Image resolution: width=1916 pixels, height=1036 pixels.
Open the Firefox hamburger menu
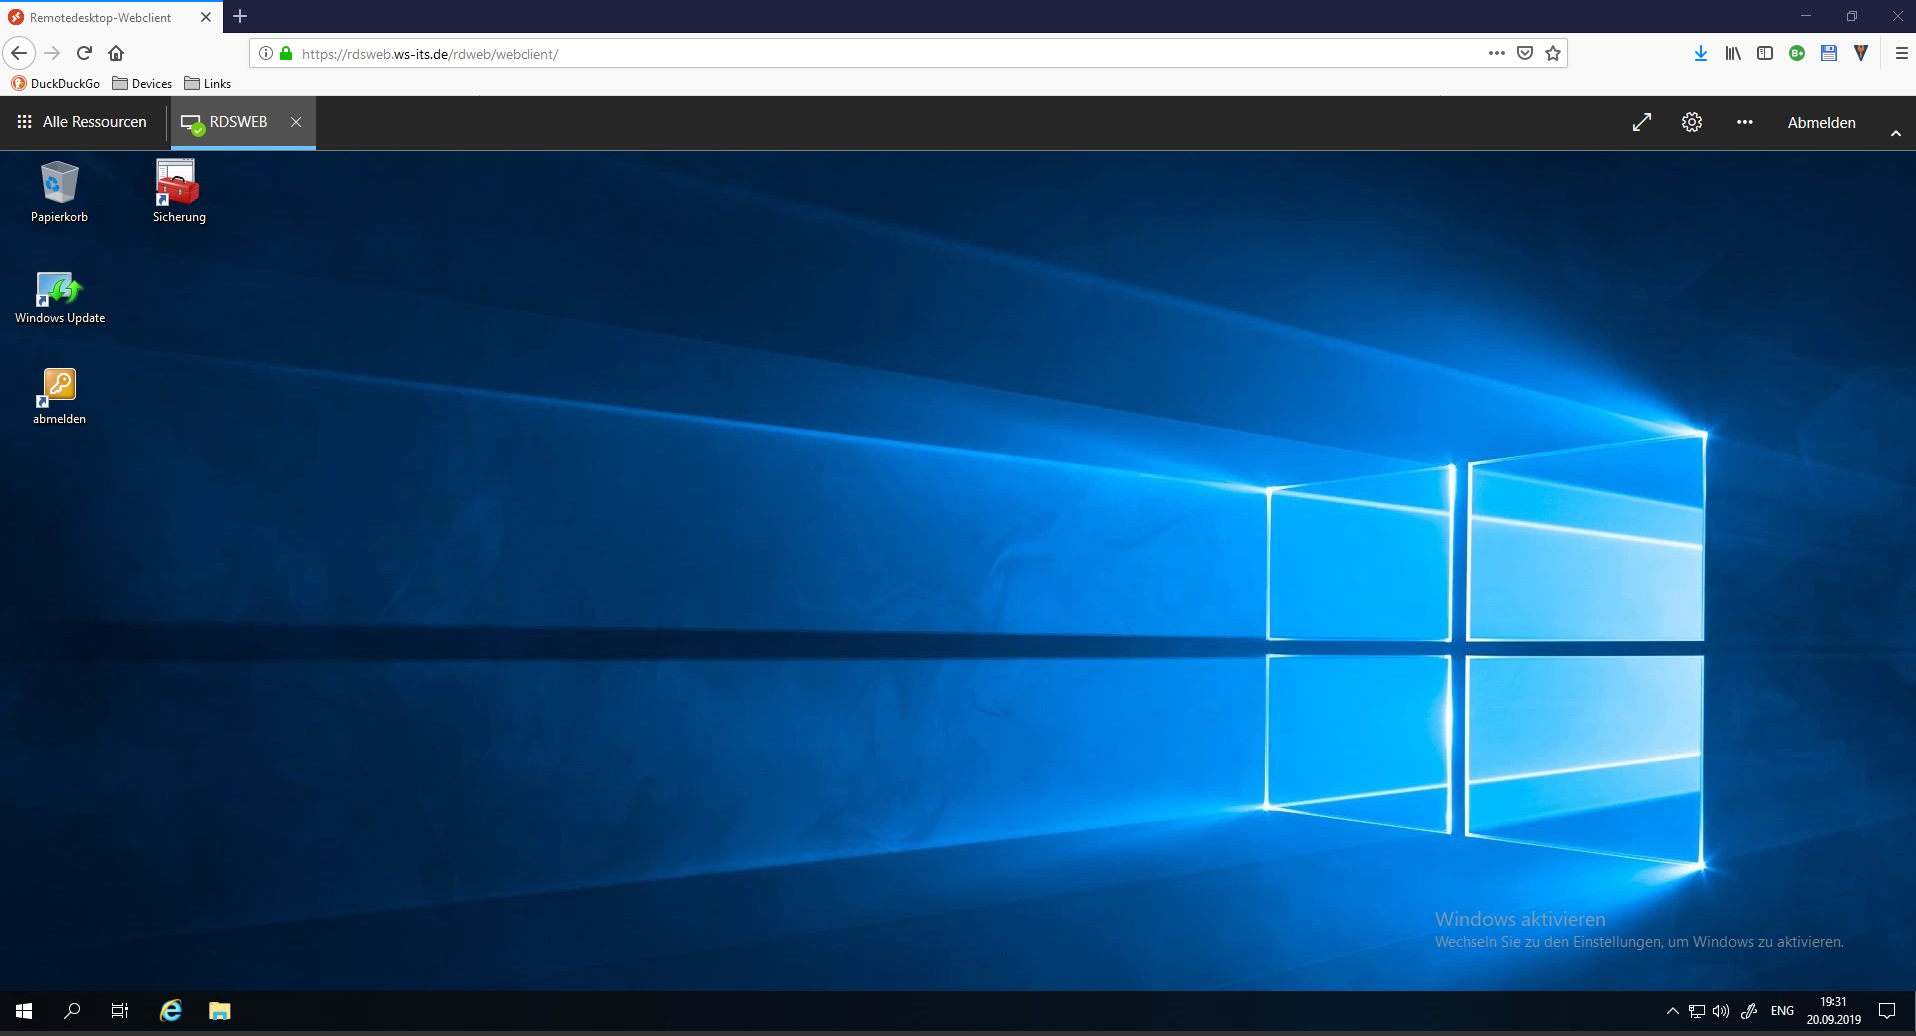pyautogui.click(x=1901, y=53)
